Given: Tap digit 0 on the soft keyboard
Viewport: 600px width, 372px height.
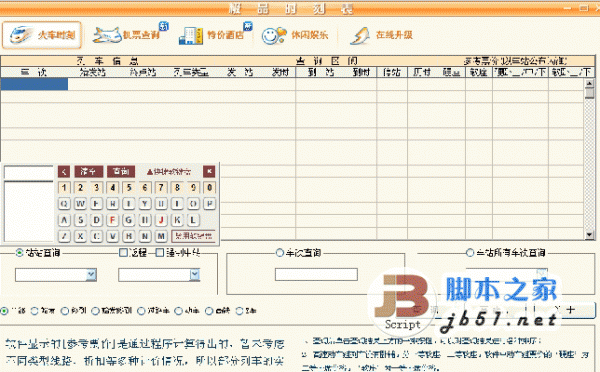Looking at the screenshot, I should coord(209,188).
